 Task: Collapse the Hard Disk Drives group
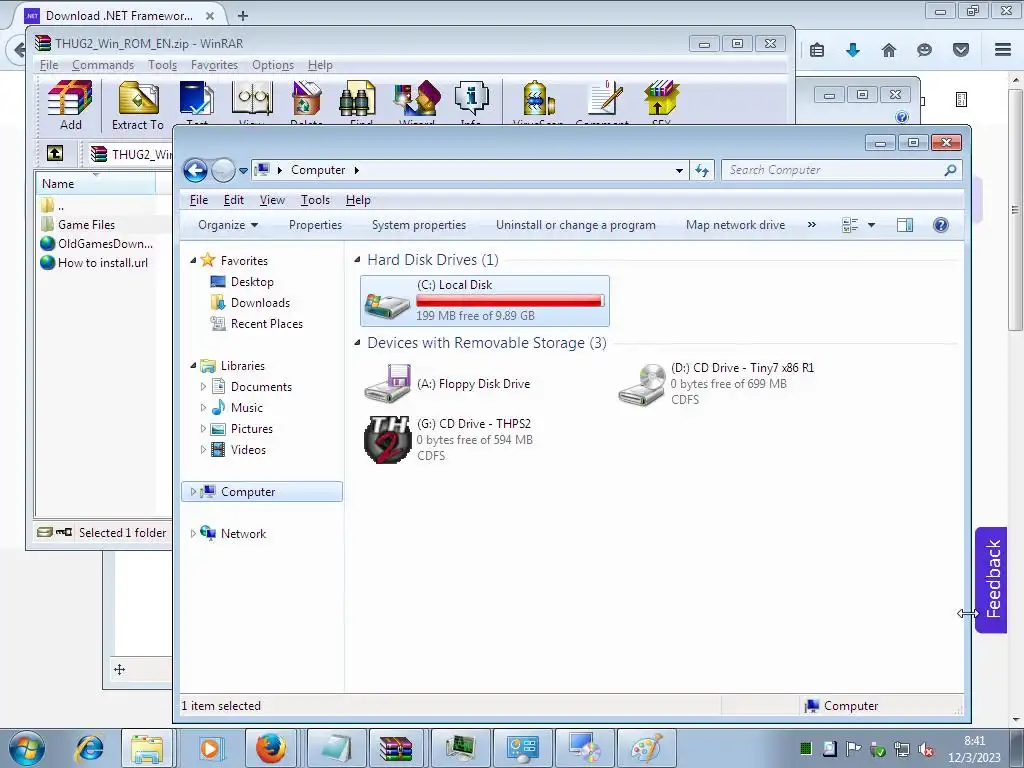357,260
